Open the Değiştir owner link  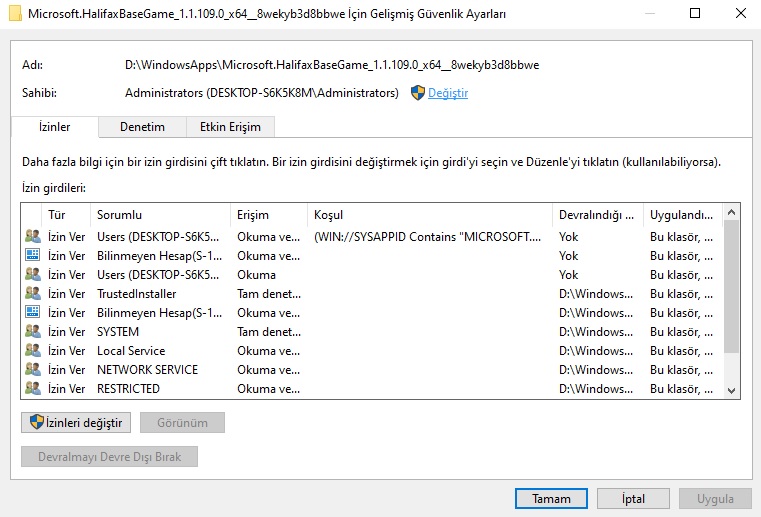(448, 93)
